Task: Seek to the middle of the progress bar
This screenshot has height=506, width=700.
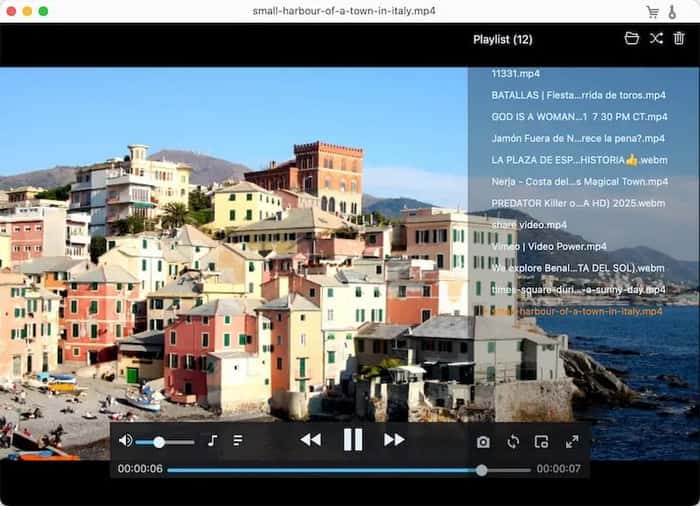Action: [349, 470]
